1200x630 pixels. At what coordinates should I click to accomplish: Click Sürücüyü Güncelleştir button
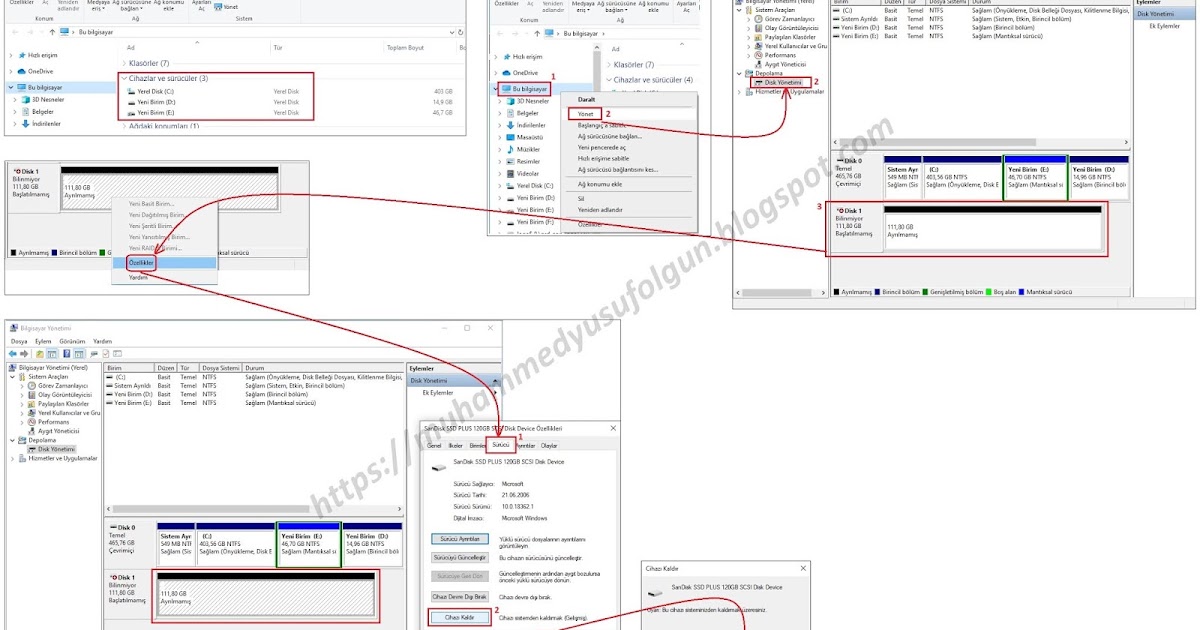[460, 557]
